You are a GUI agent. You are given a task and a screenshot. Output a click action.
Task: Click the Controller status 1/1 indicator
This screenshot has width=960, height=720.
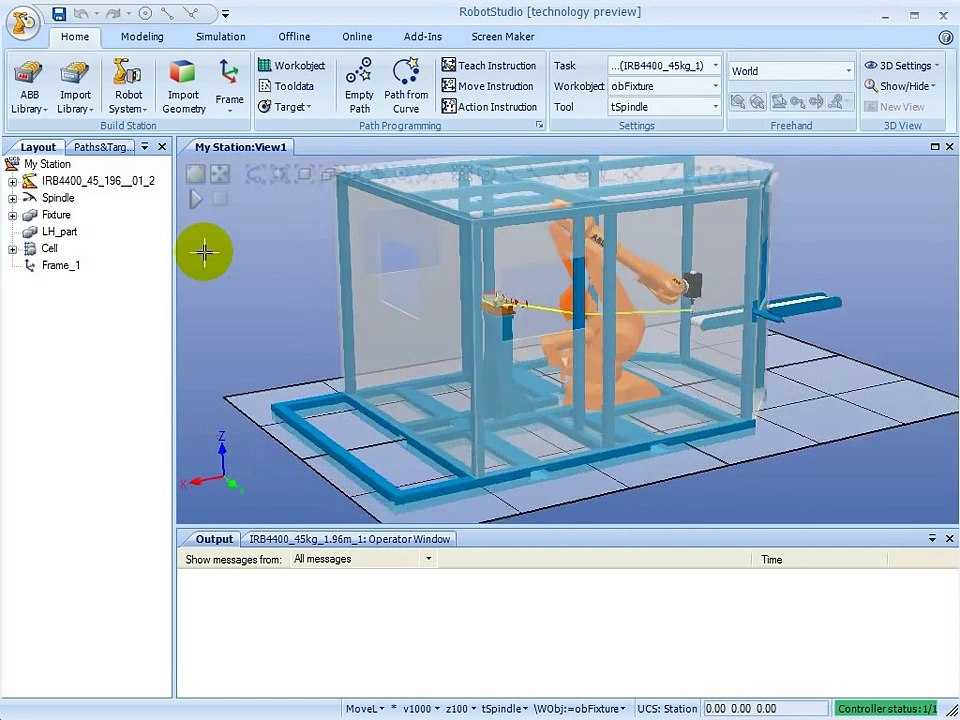point(887,708)
